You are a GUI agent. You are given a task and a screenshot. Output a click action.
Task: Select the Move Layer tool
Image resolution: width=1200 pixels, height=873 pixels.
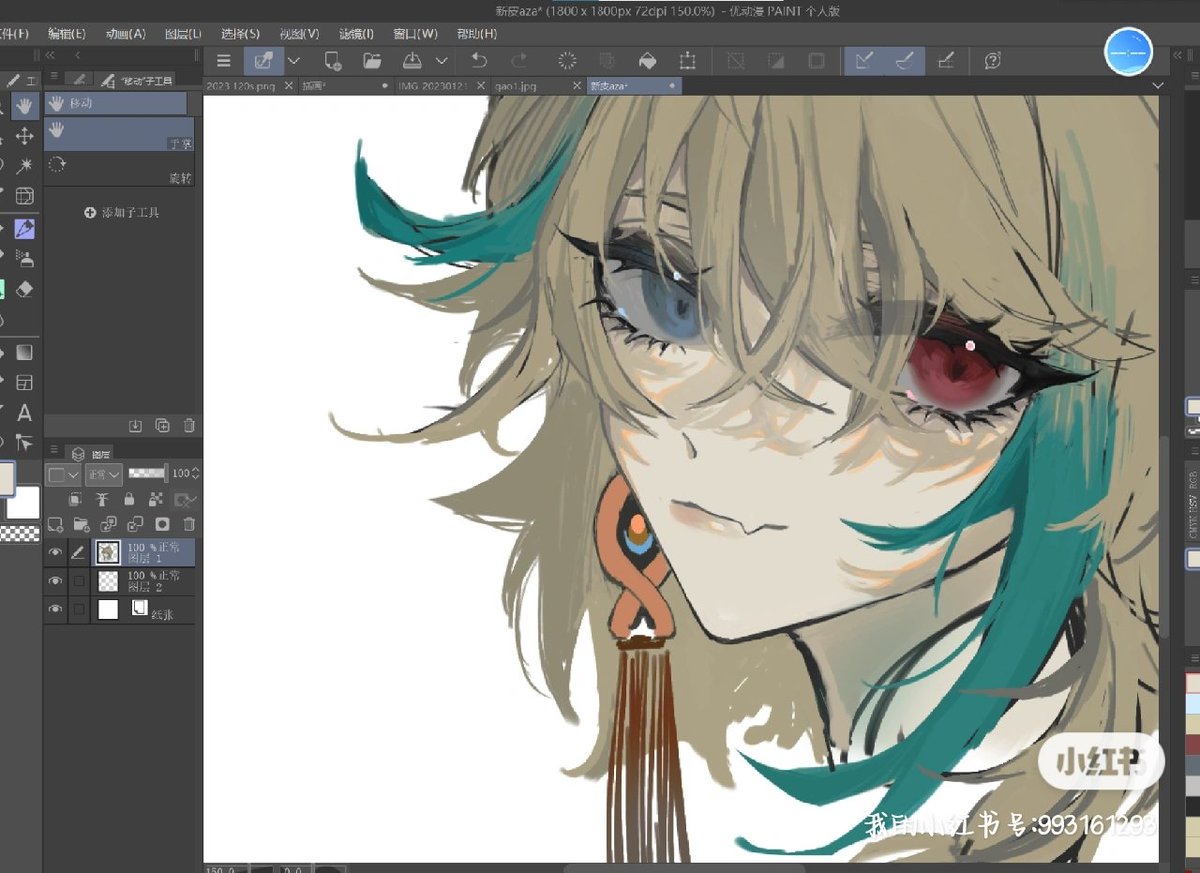point(25,136)
